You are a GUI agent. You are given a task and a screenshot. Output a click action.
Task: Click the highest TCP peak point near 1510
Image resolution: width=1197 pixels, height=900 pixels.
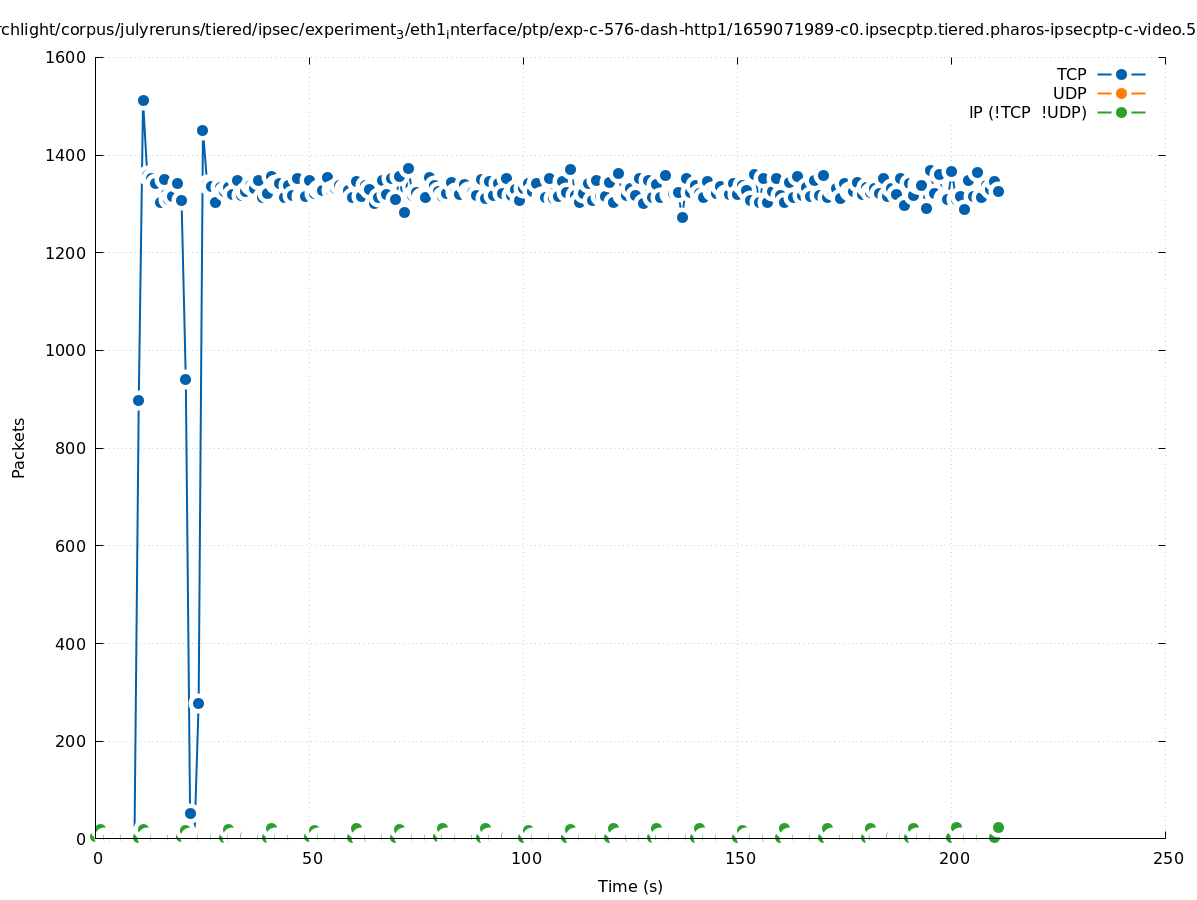tap(143, 100)
